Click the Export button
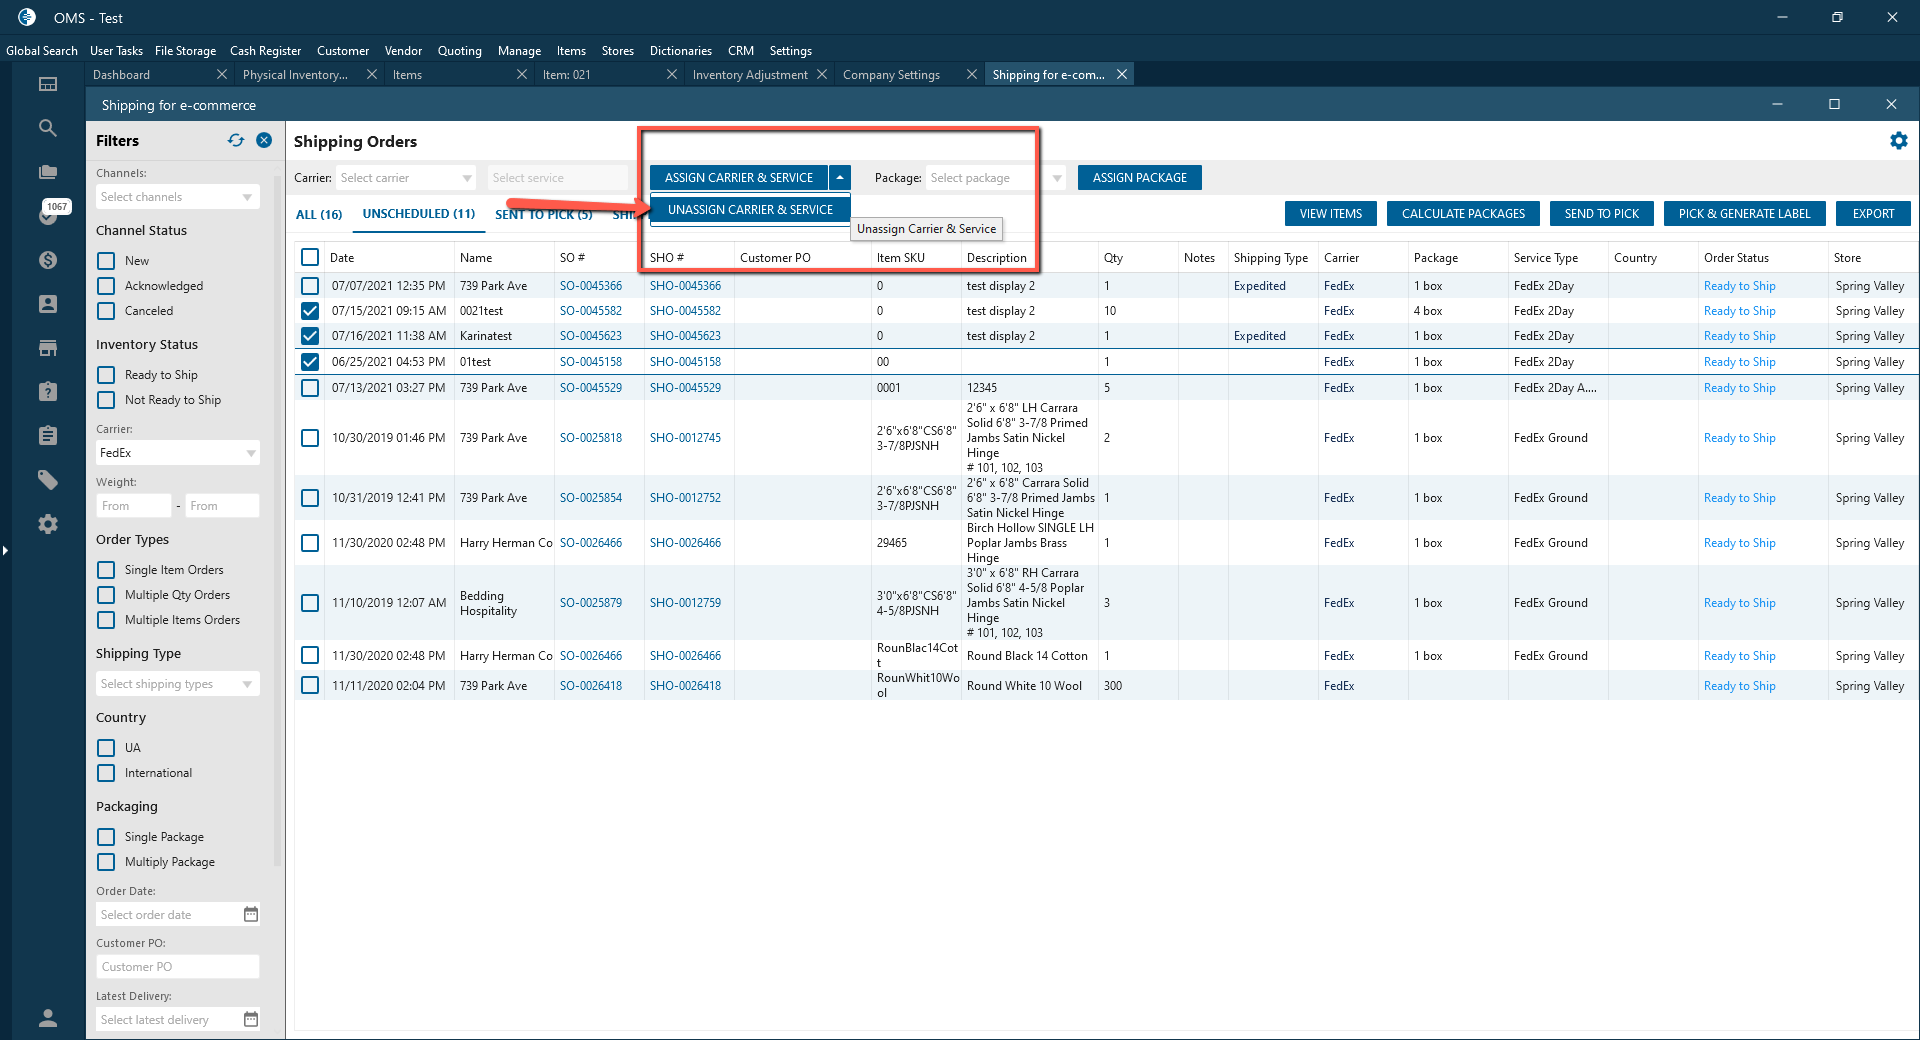 1874,214
